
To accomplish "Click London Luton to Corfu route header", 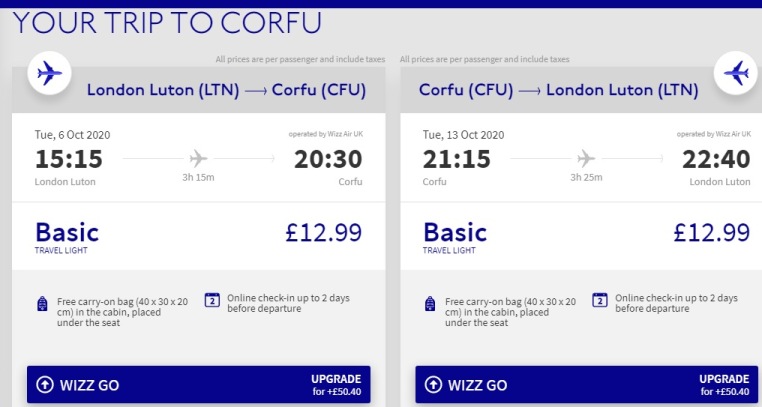I will pos(226,90).
